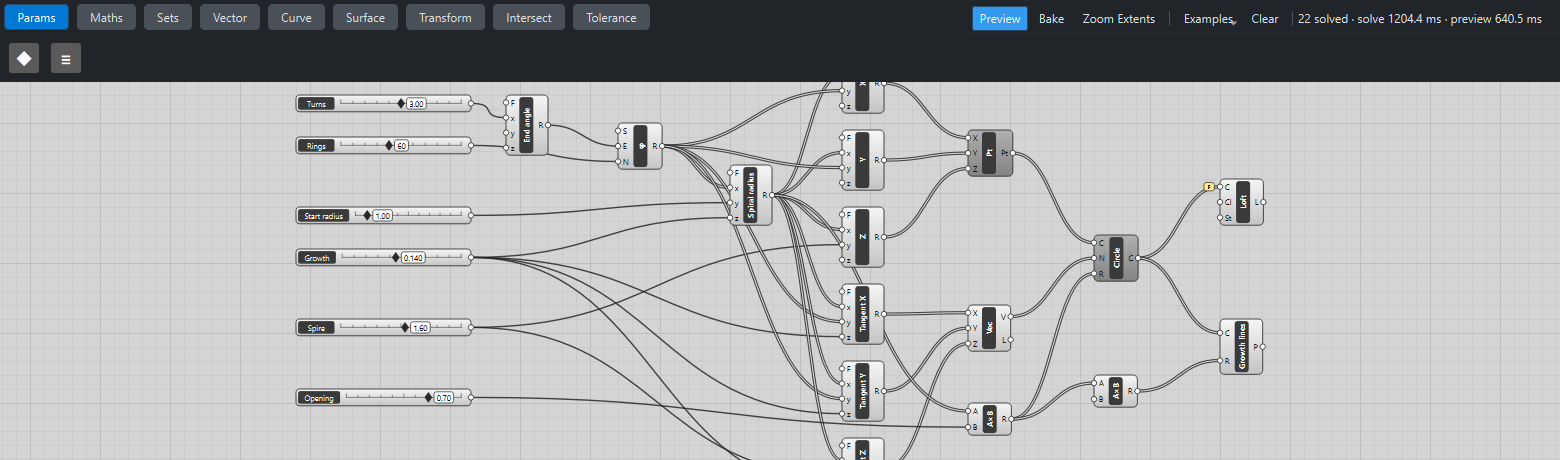Open the Tolerance tab
The image size is (1560, 460).
point(611,17)
